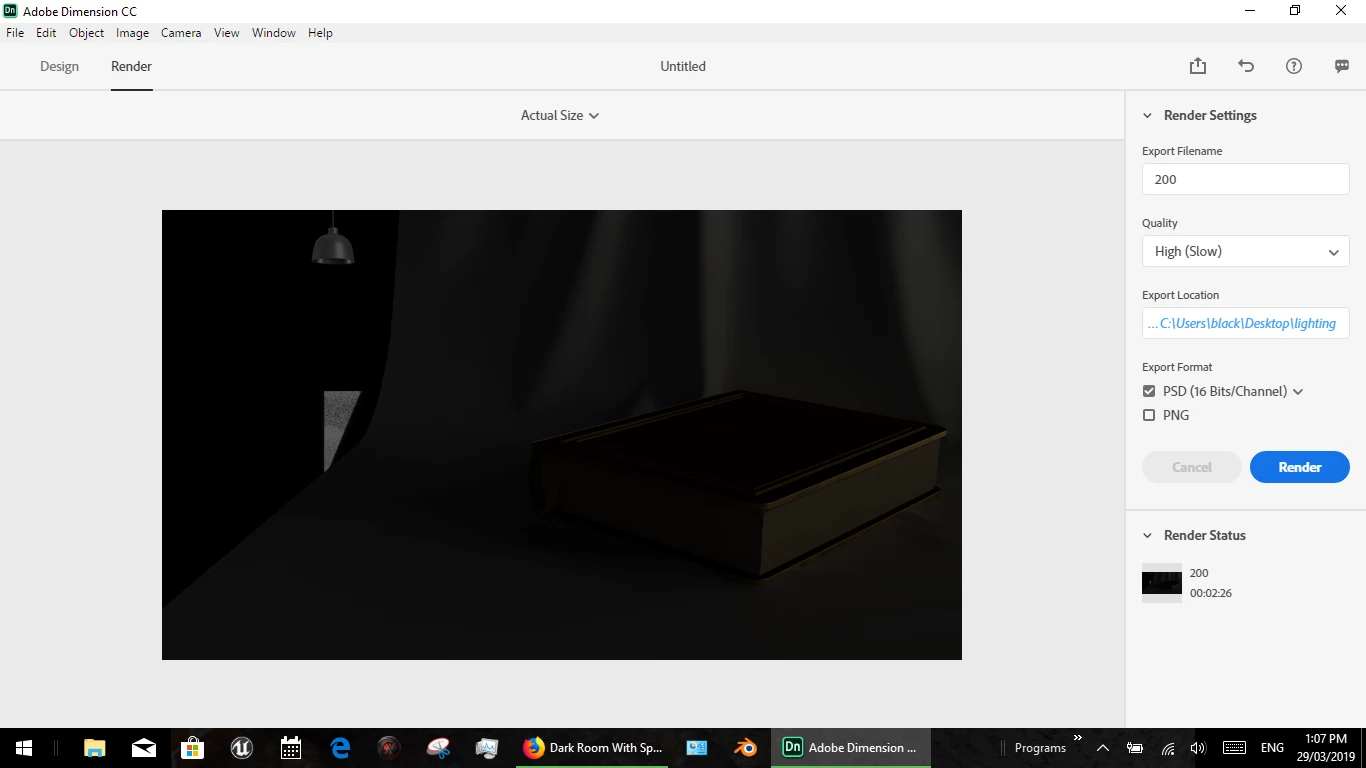
Task: Expand Programs toolbar chevron on taskbar
Action: (1078, 739)
